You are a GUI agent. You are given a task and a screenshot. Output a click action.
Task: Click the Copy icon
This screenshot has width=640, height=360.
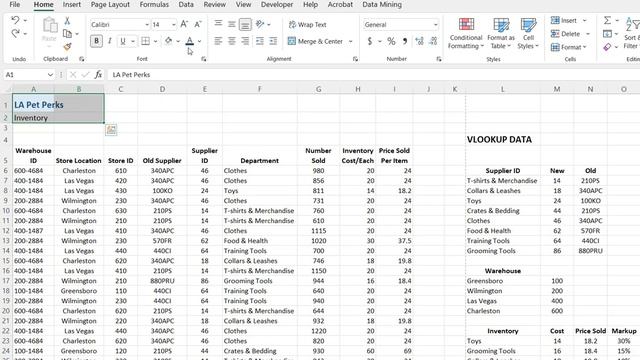coord(67,34)
